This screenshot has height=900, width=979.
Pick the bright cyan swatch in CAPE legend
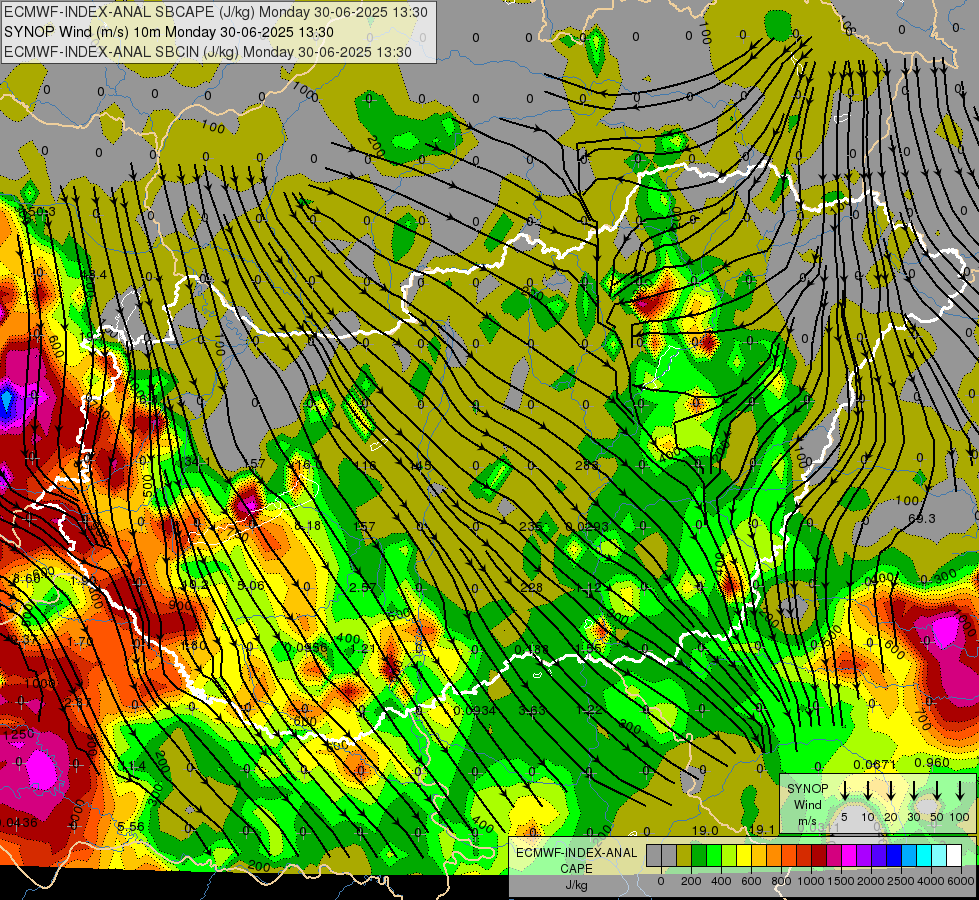(924, 855)
